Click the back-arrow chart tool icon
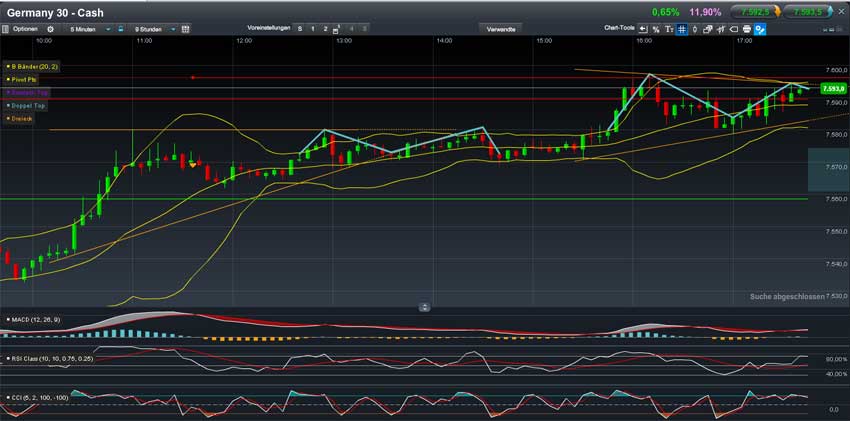The height and width of the screenshot is (421, 850). (643, 29)
